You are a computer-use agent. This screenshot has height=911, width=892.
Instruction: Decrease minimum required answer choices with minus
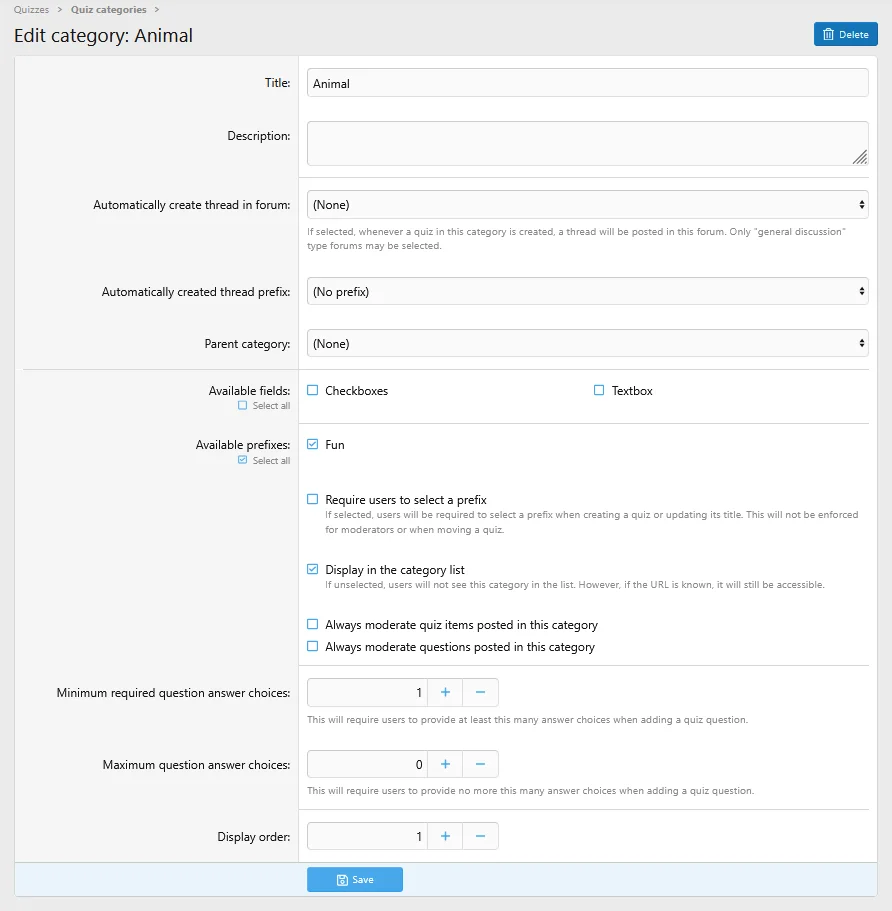[480, 693]
